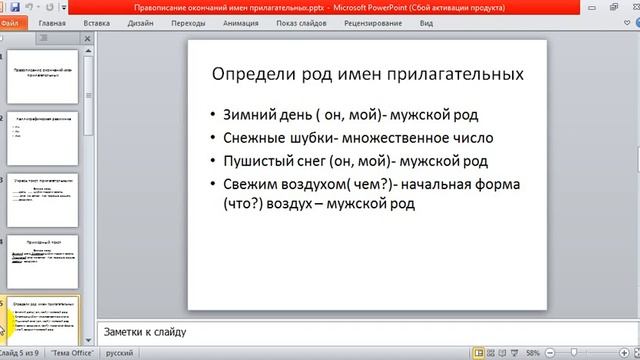Viewport: 640px width, 360px height.
Task: Click the expand ribbon icon at top right
Action: pos(627,23)
